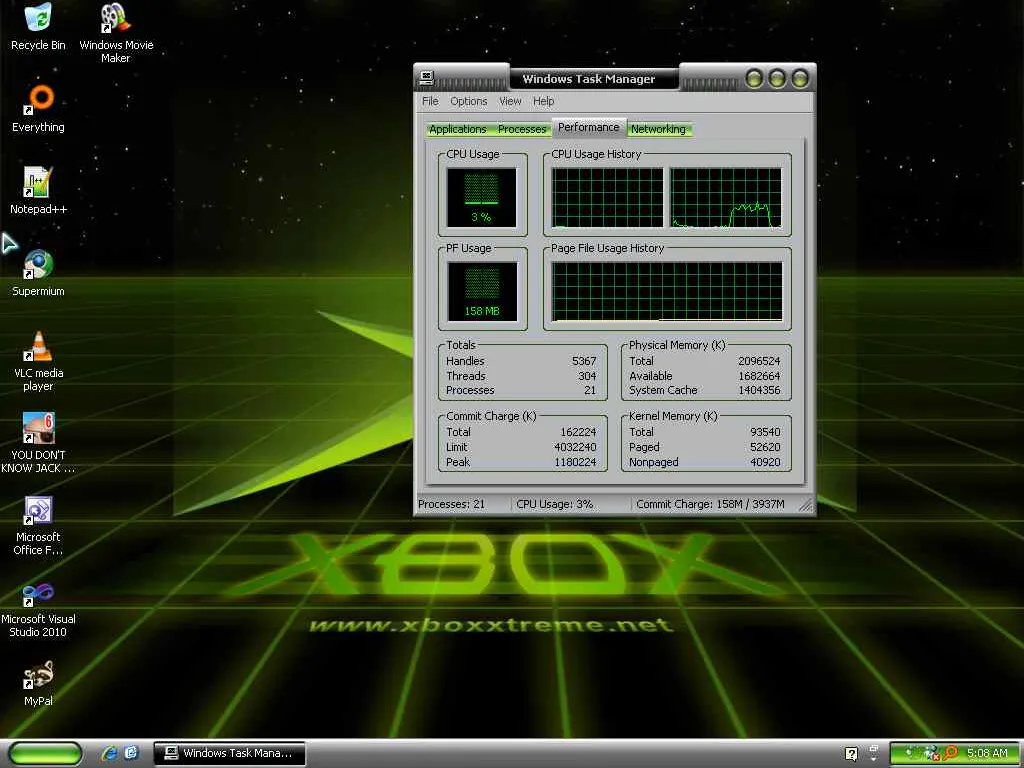Click the Task Manager resize grip corner

click(x=806, y=505)
